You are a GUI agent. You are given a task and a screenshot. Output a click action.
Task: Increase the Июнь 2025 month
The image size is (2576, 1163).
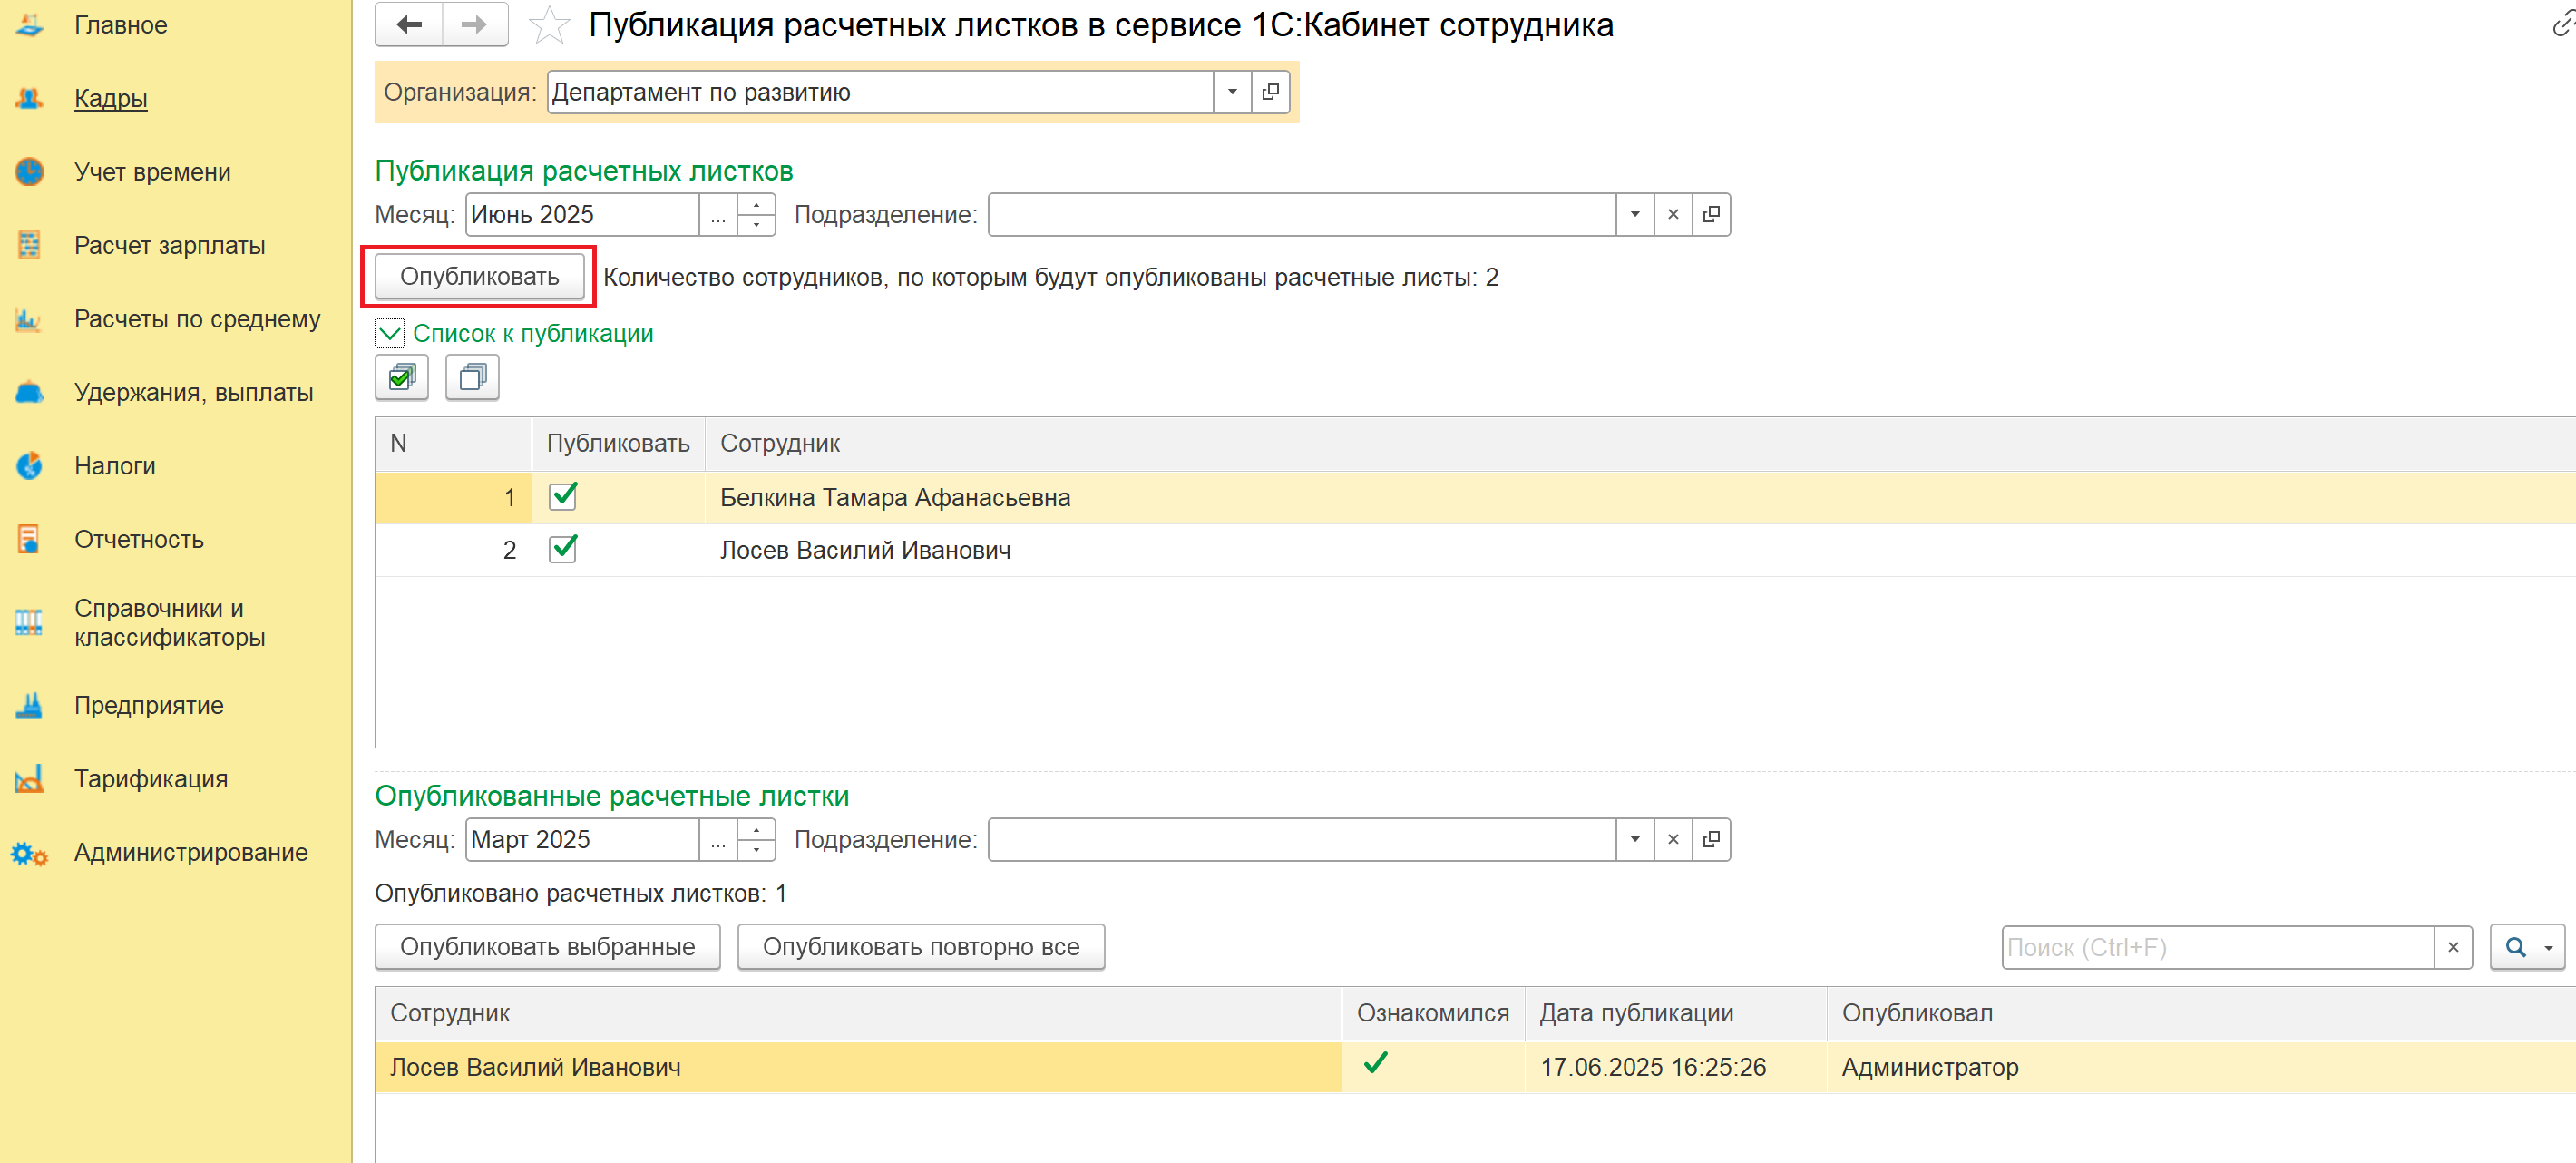tap(756, 205)
